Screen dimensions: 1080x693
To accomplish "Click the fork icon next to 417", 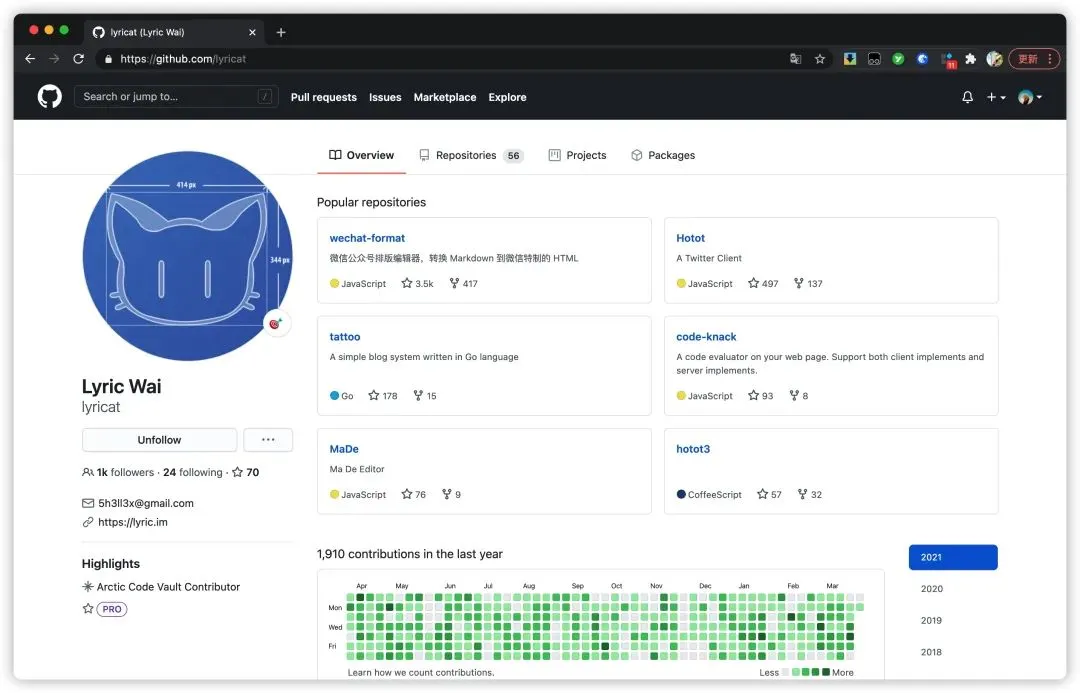I will [454, 283].
